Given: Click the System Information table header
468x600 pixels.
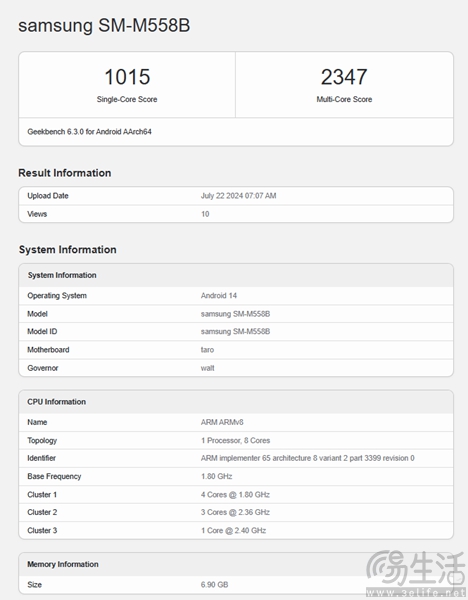Looking at the screenshot, I should [236, 275].
